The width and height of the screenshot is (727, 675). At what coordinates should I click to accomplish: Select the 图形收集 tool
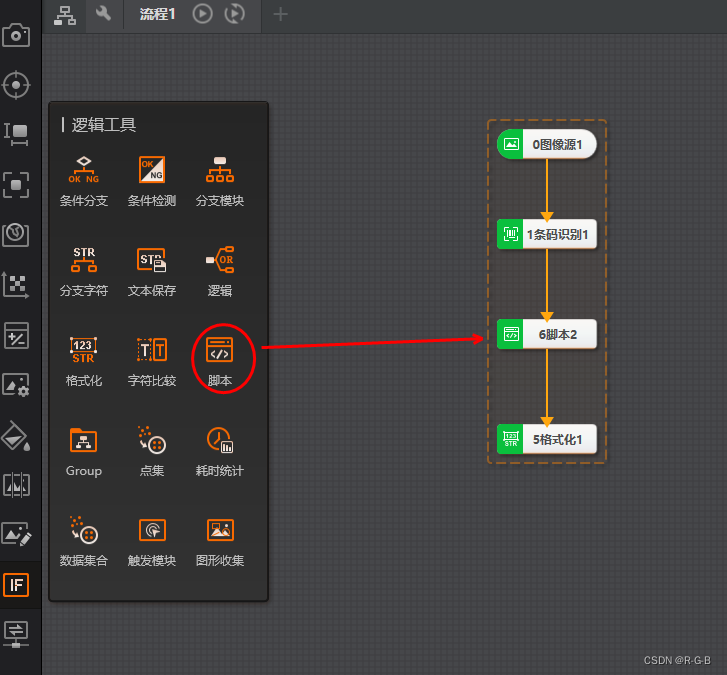220,541
